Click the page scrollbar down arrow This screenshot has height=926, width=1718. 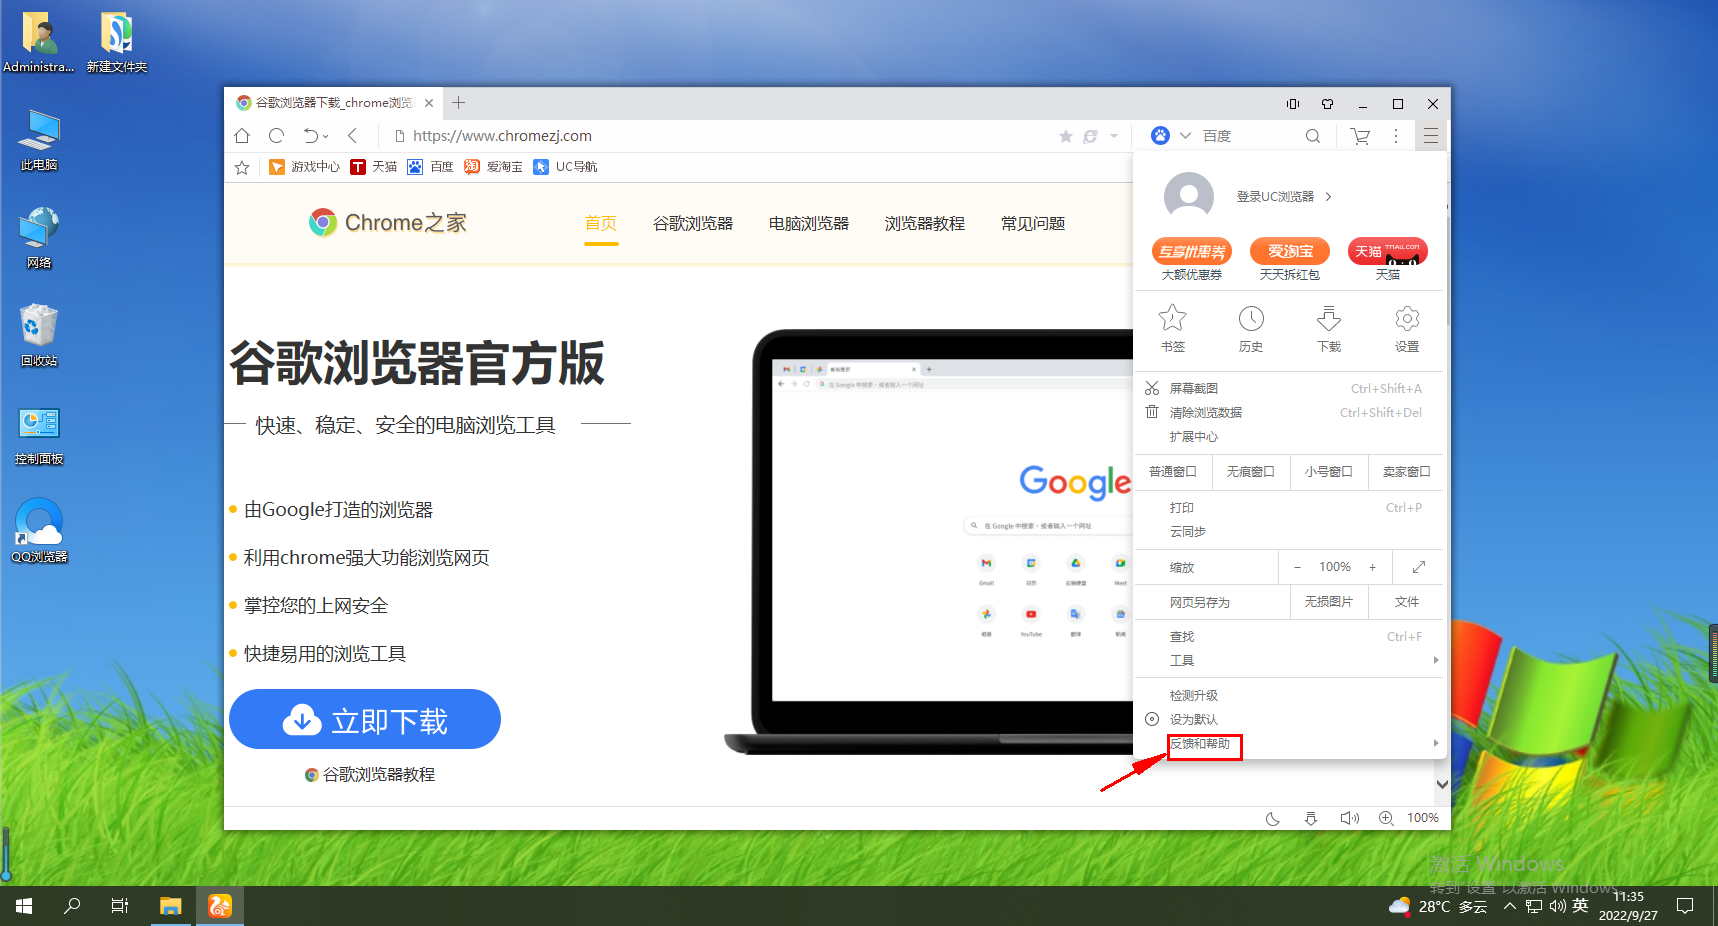[1442, 785]
